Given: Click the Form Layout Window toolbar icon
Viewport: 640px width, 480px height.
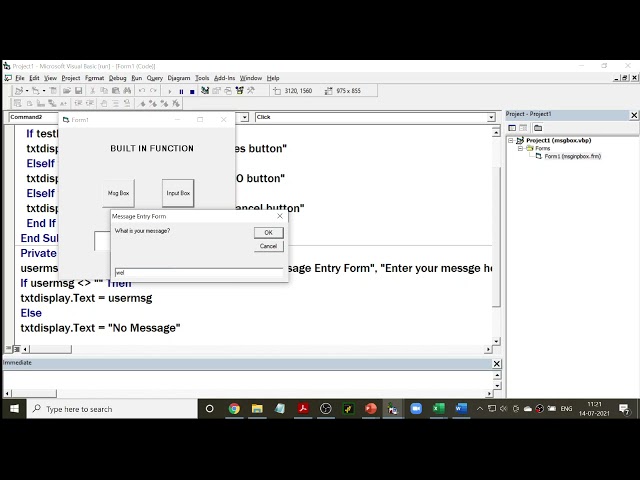Looking at the screenshot, I should pos(228,91).
